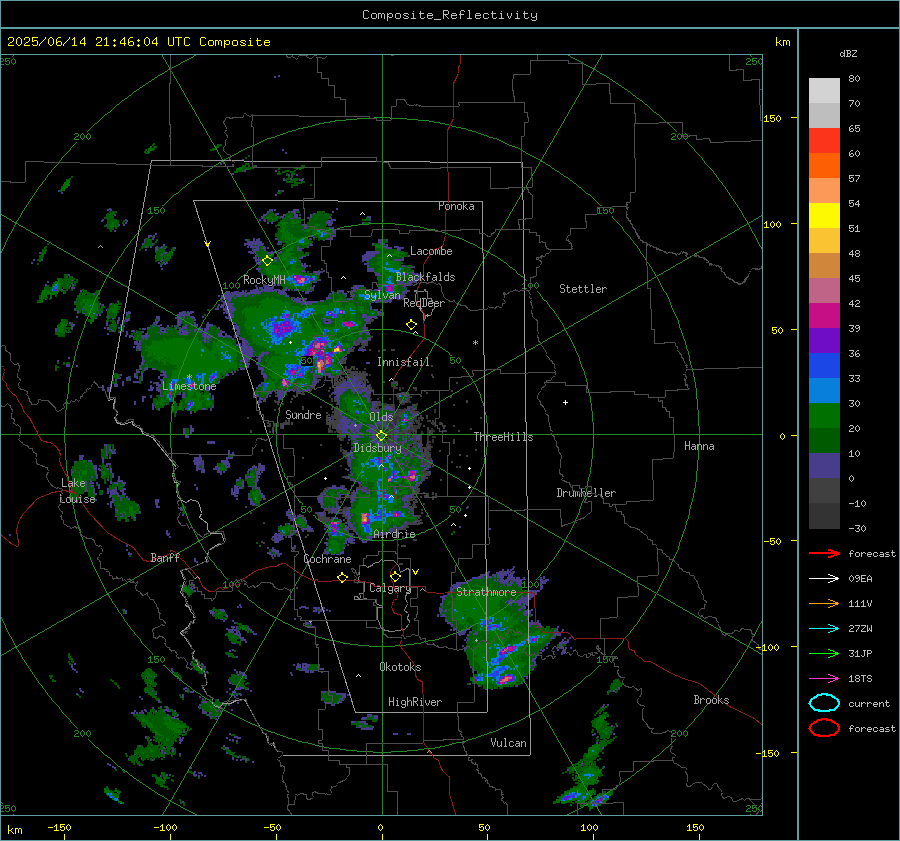Click the yellow diamond marker near RockyMH
This screenshot has height=841, width=900.
pos(267,261)
